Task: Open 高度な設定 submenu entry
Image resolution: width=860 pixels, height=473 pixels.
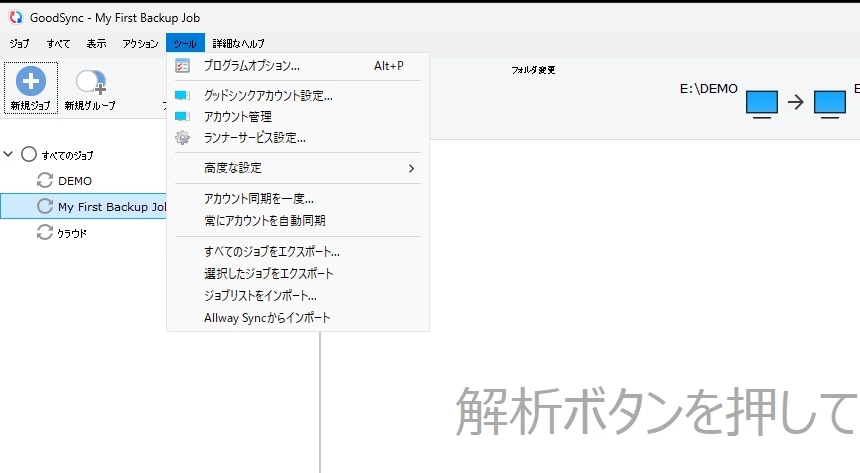Action: [298, 168]
